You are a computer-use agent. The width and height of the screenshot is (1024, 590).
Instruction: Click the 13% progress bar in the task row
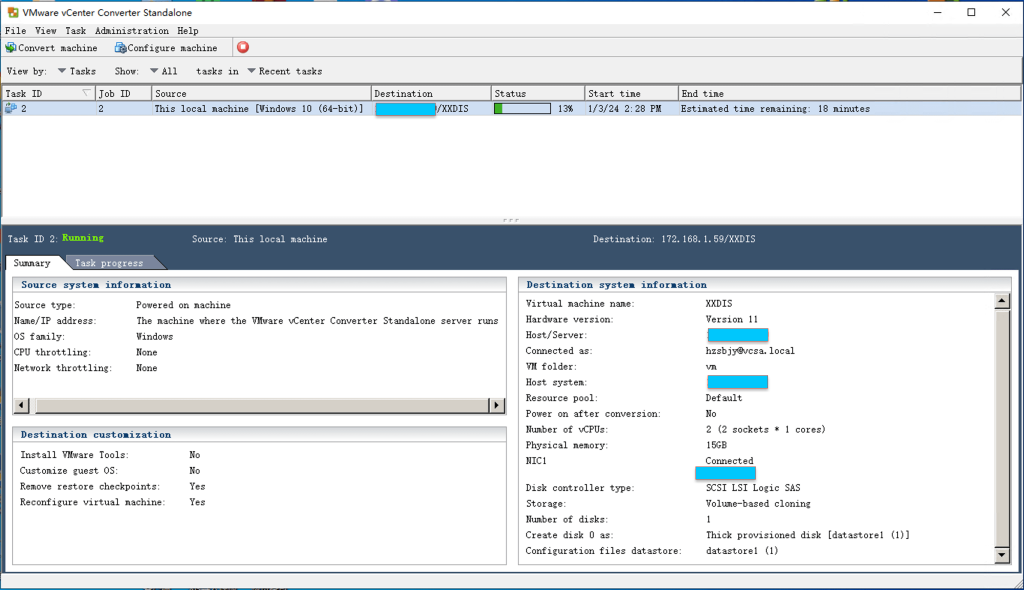pyautogui.click(x=522, y=108)
